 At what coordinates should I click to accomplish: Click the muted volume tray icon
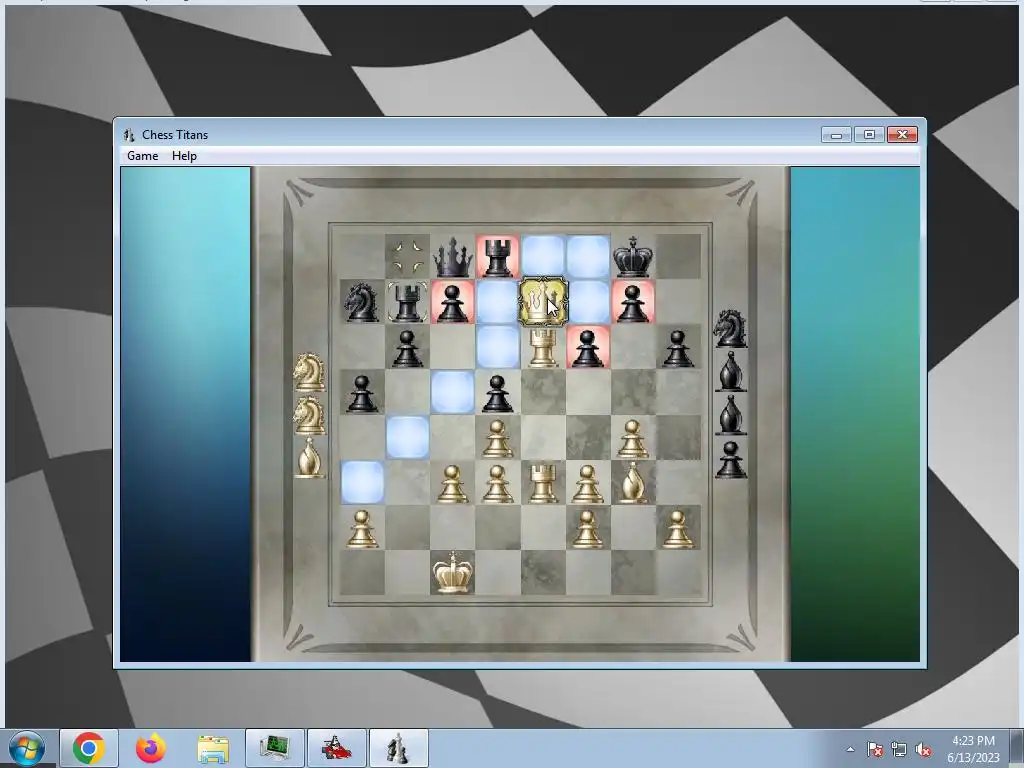(923, 750)
